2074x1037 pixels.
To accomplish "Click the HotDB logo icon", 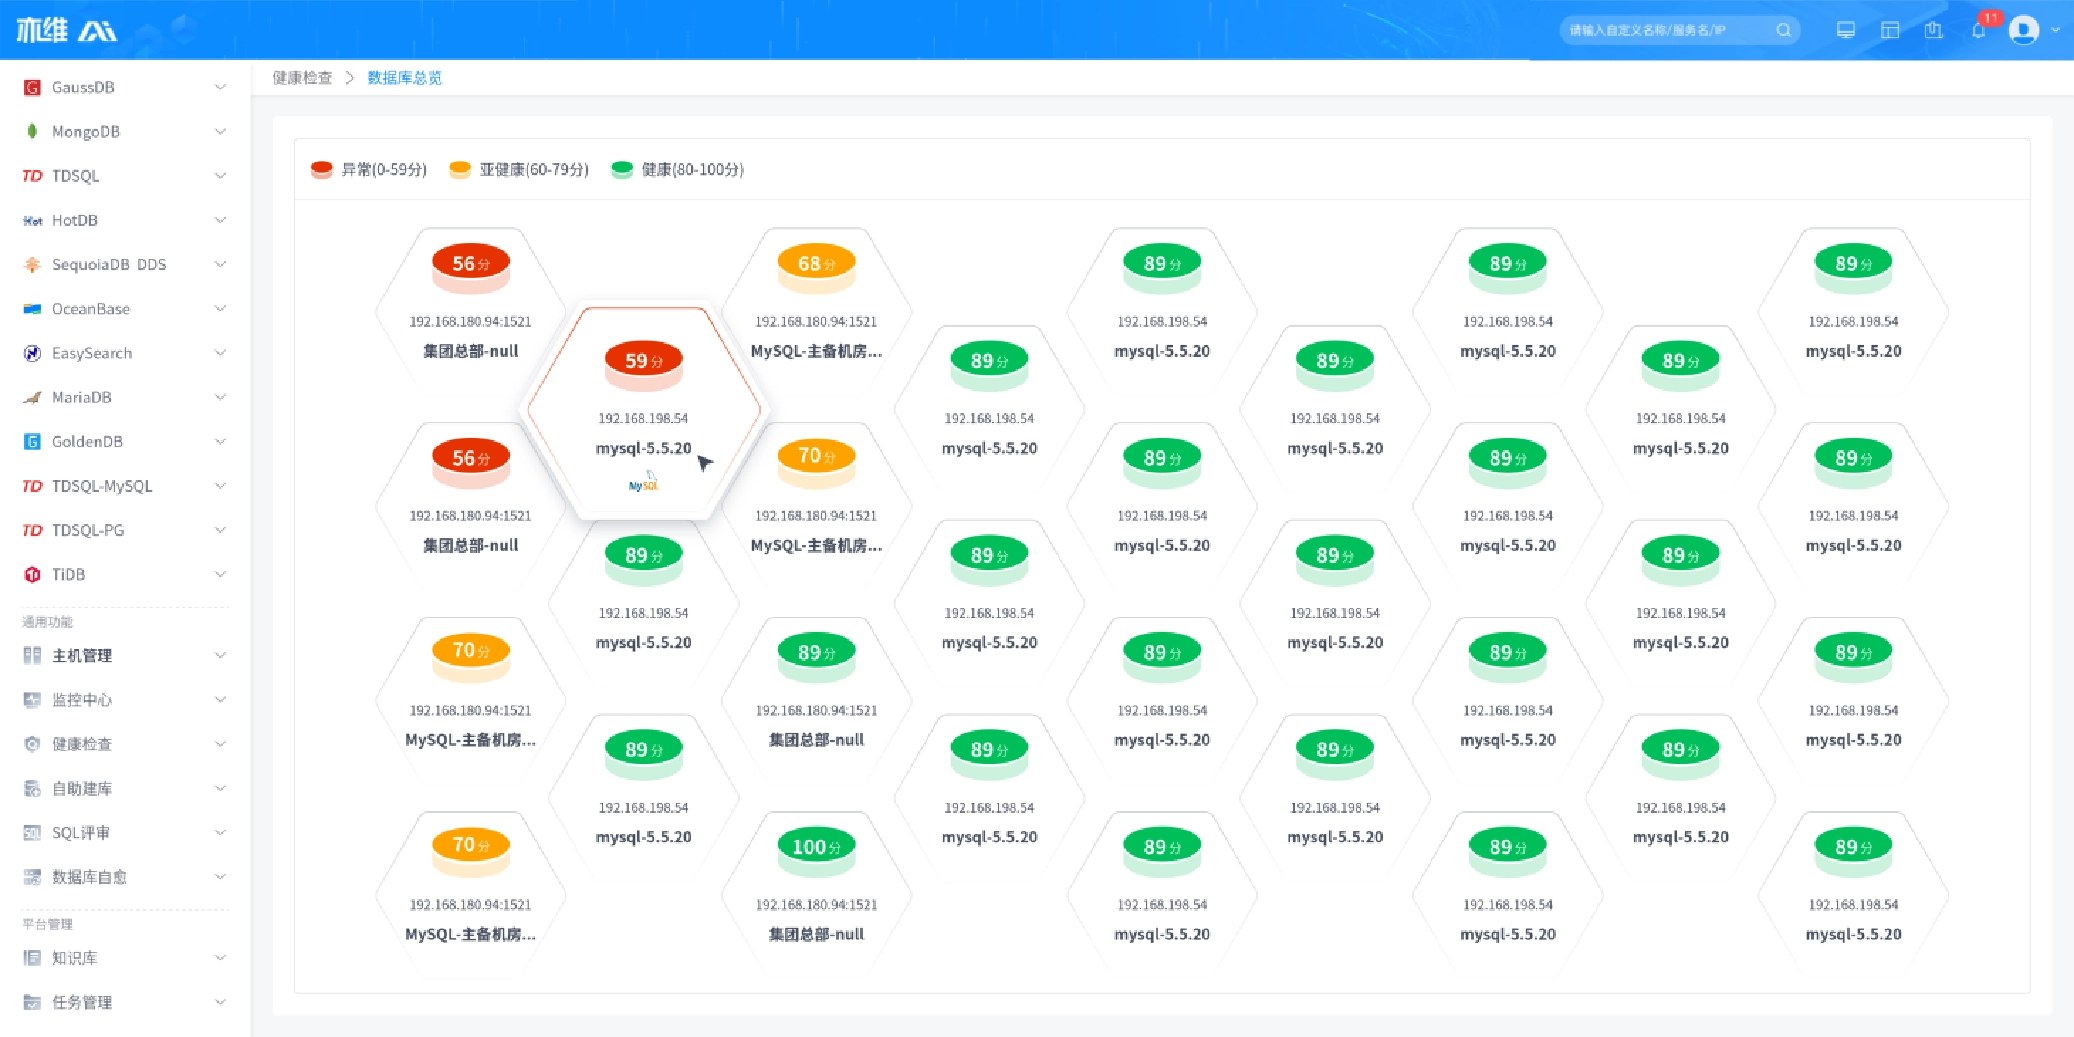I will 32,221.
